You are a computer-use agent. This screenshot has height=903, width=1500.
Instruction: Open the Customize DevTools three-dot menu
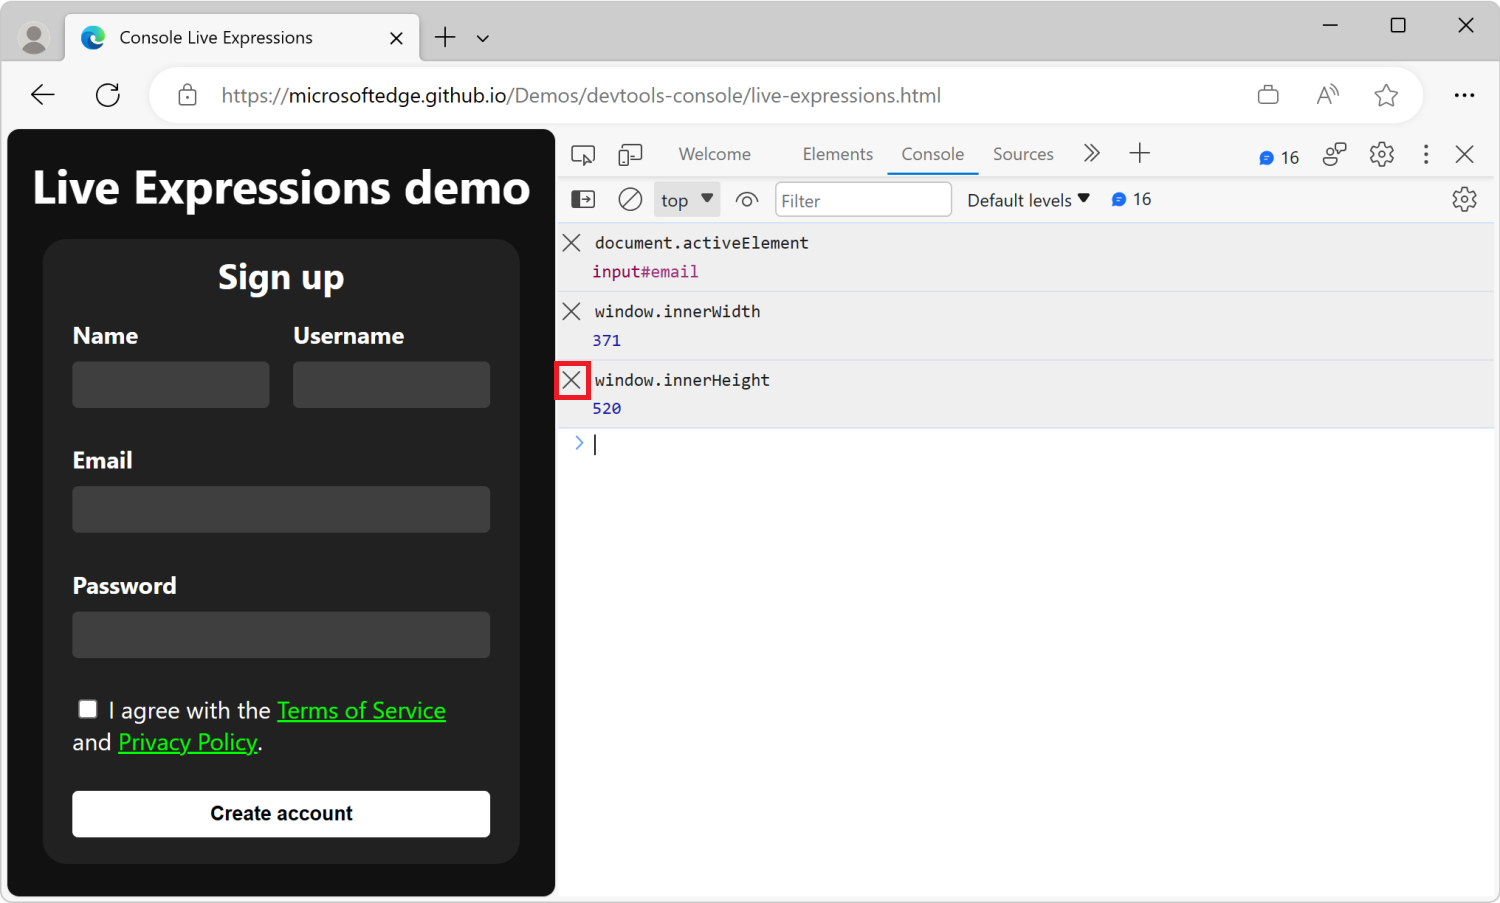[x=1426, y=154]
